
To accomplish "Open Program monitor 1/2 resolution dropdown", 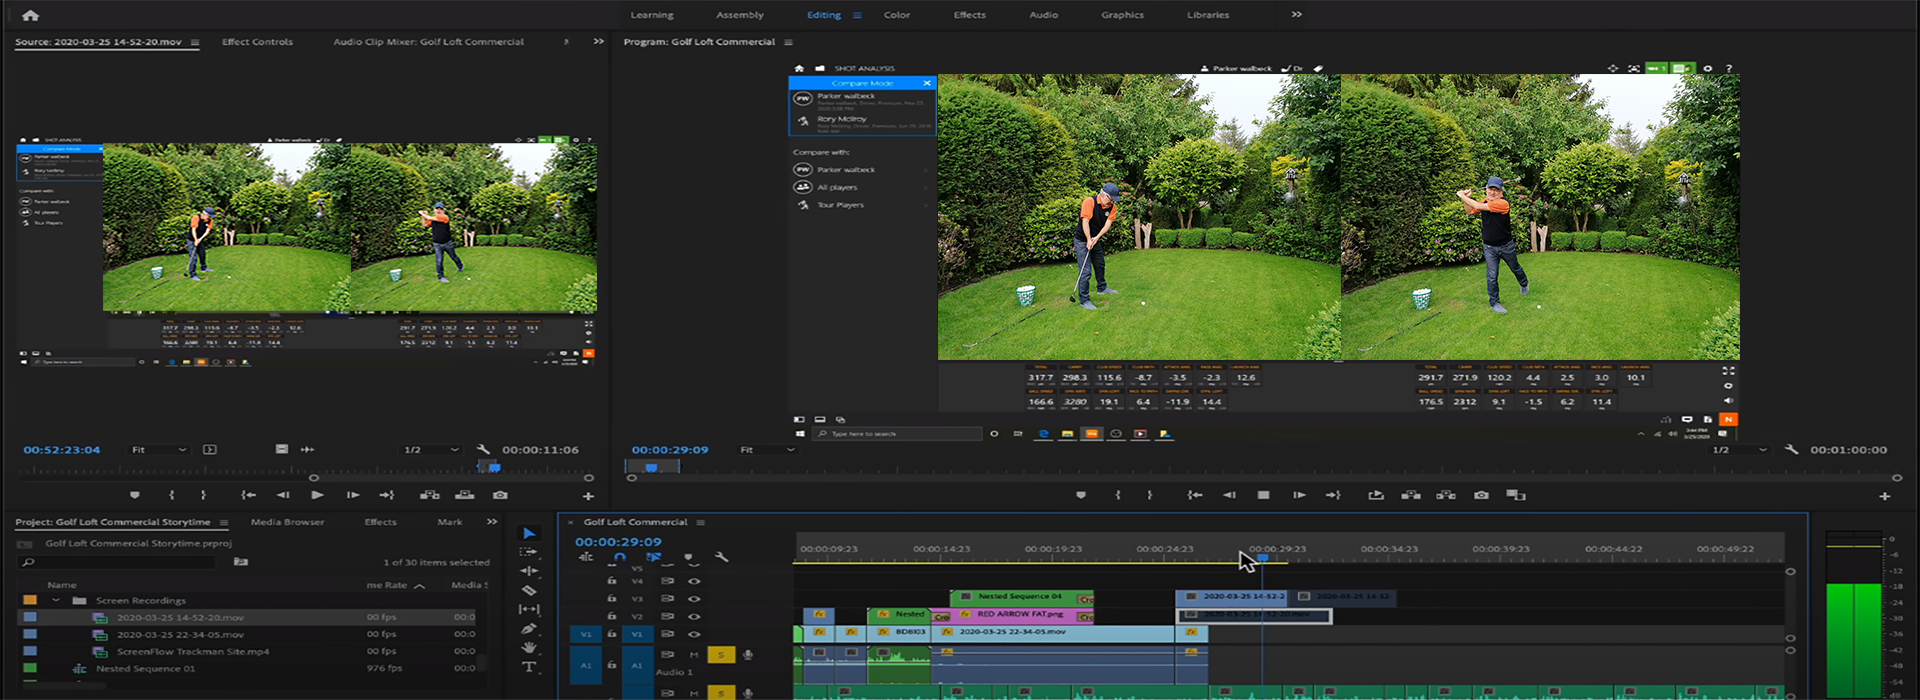I will [1738, 450].
